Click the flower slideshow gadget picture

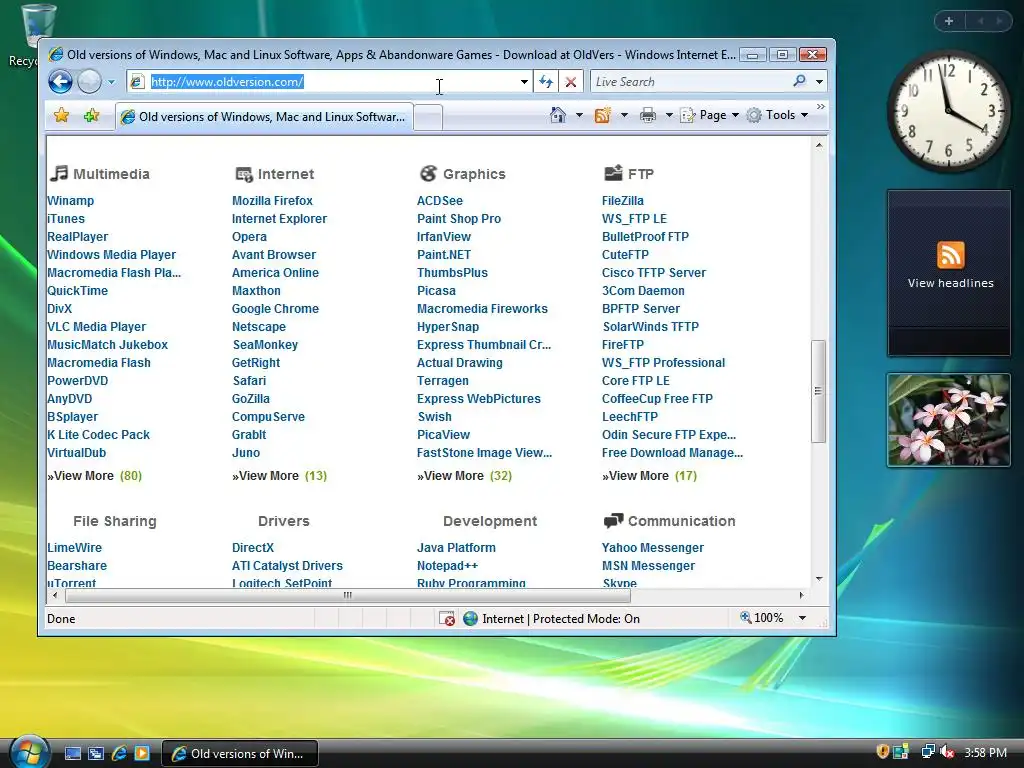[949, 421]
